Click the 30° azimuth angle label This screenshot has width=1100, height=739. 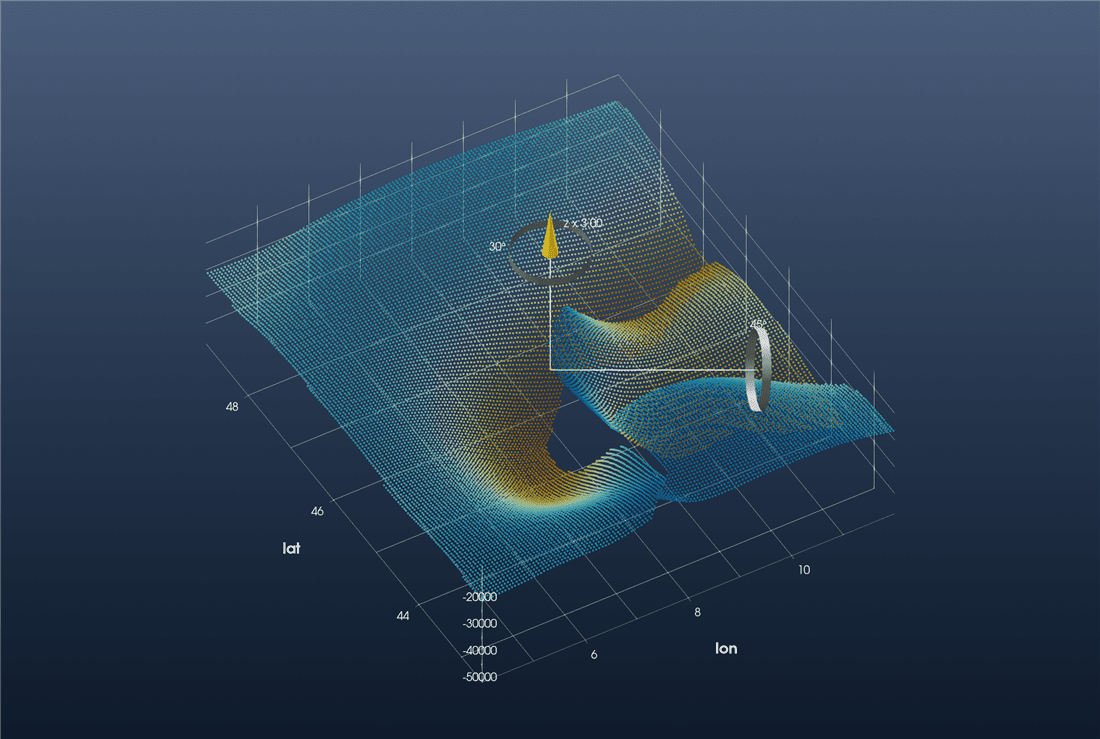pos(497,247)
